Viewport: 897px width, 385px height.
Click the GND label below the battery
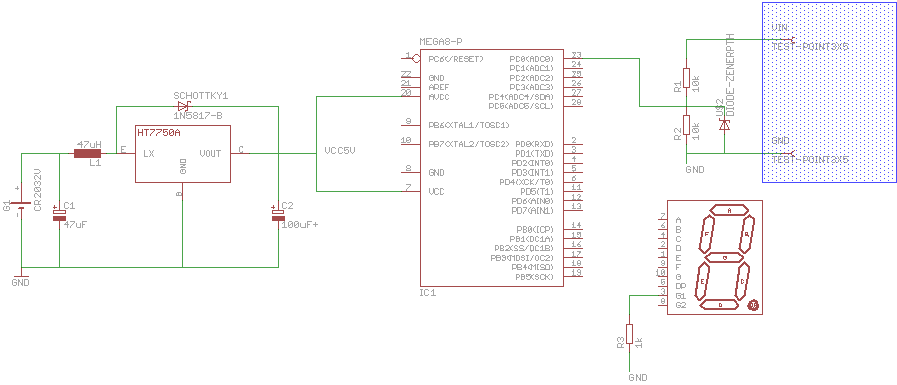point(20,283)
